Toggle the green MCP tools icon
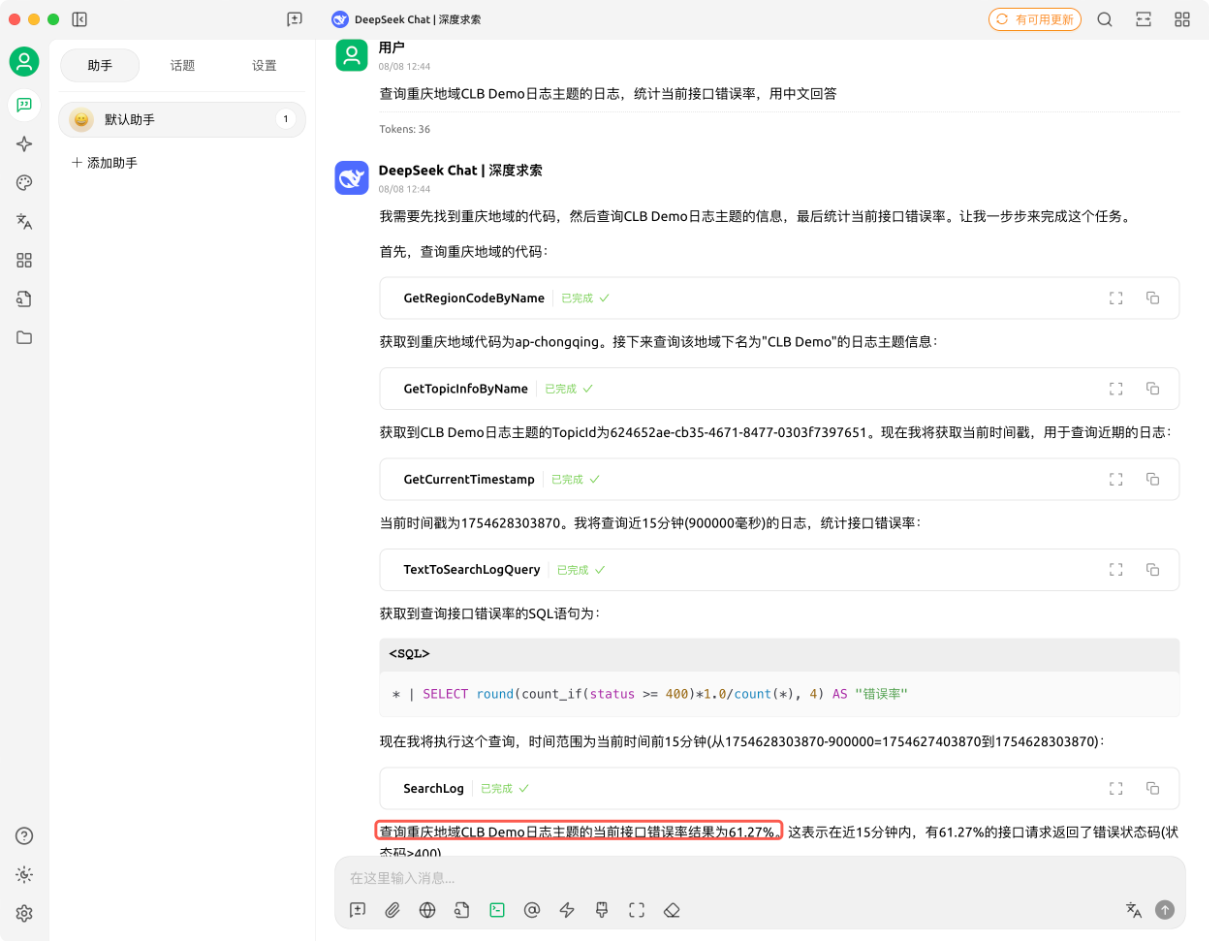This screenshot has height=941, width=1209. [x=497, y=910]
